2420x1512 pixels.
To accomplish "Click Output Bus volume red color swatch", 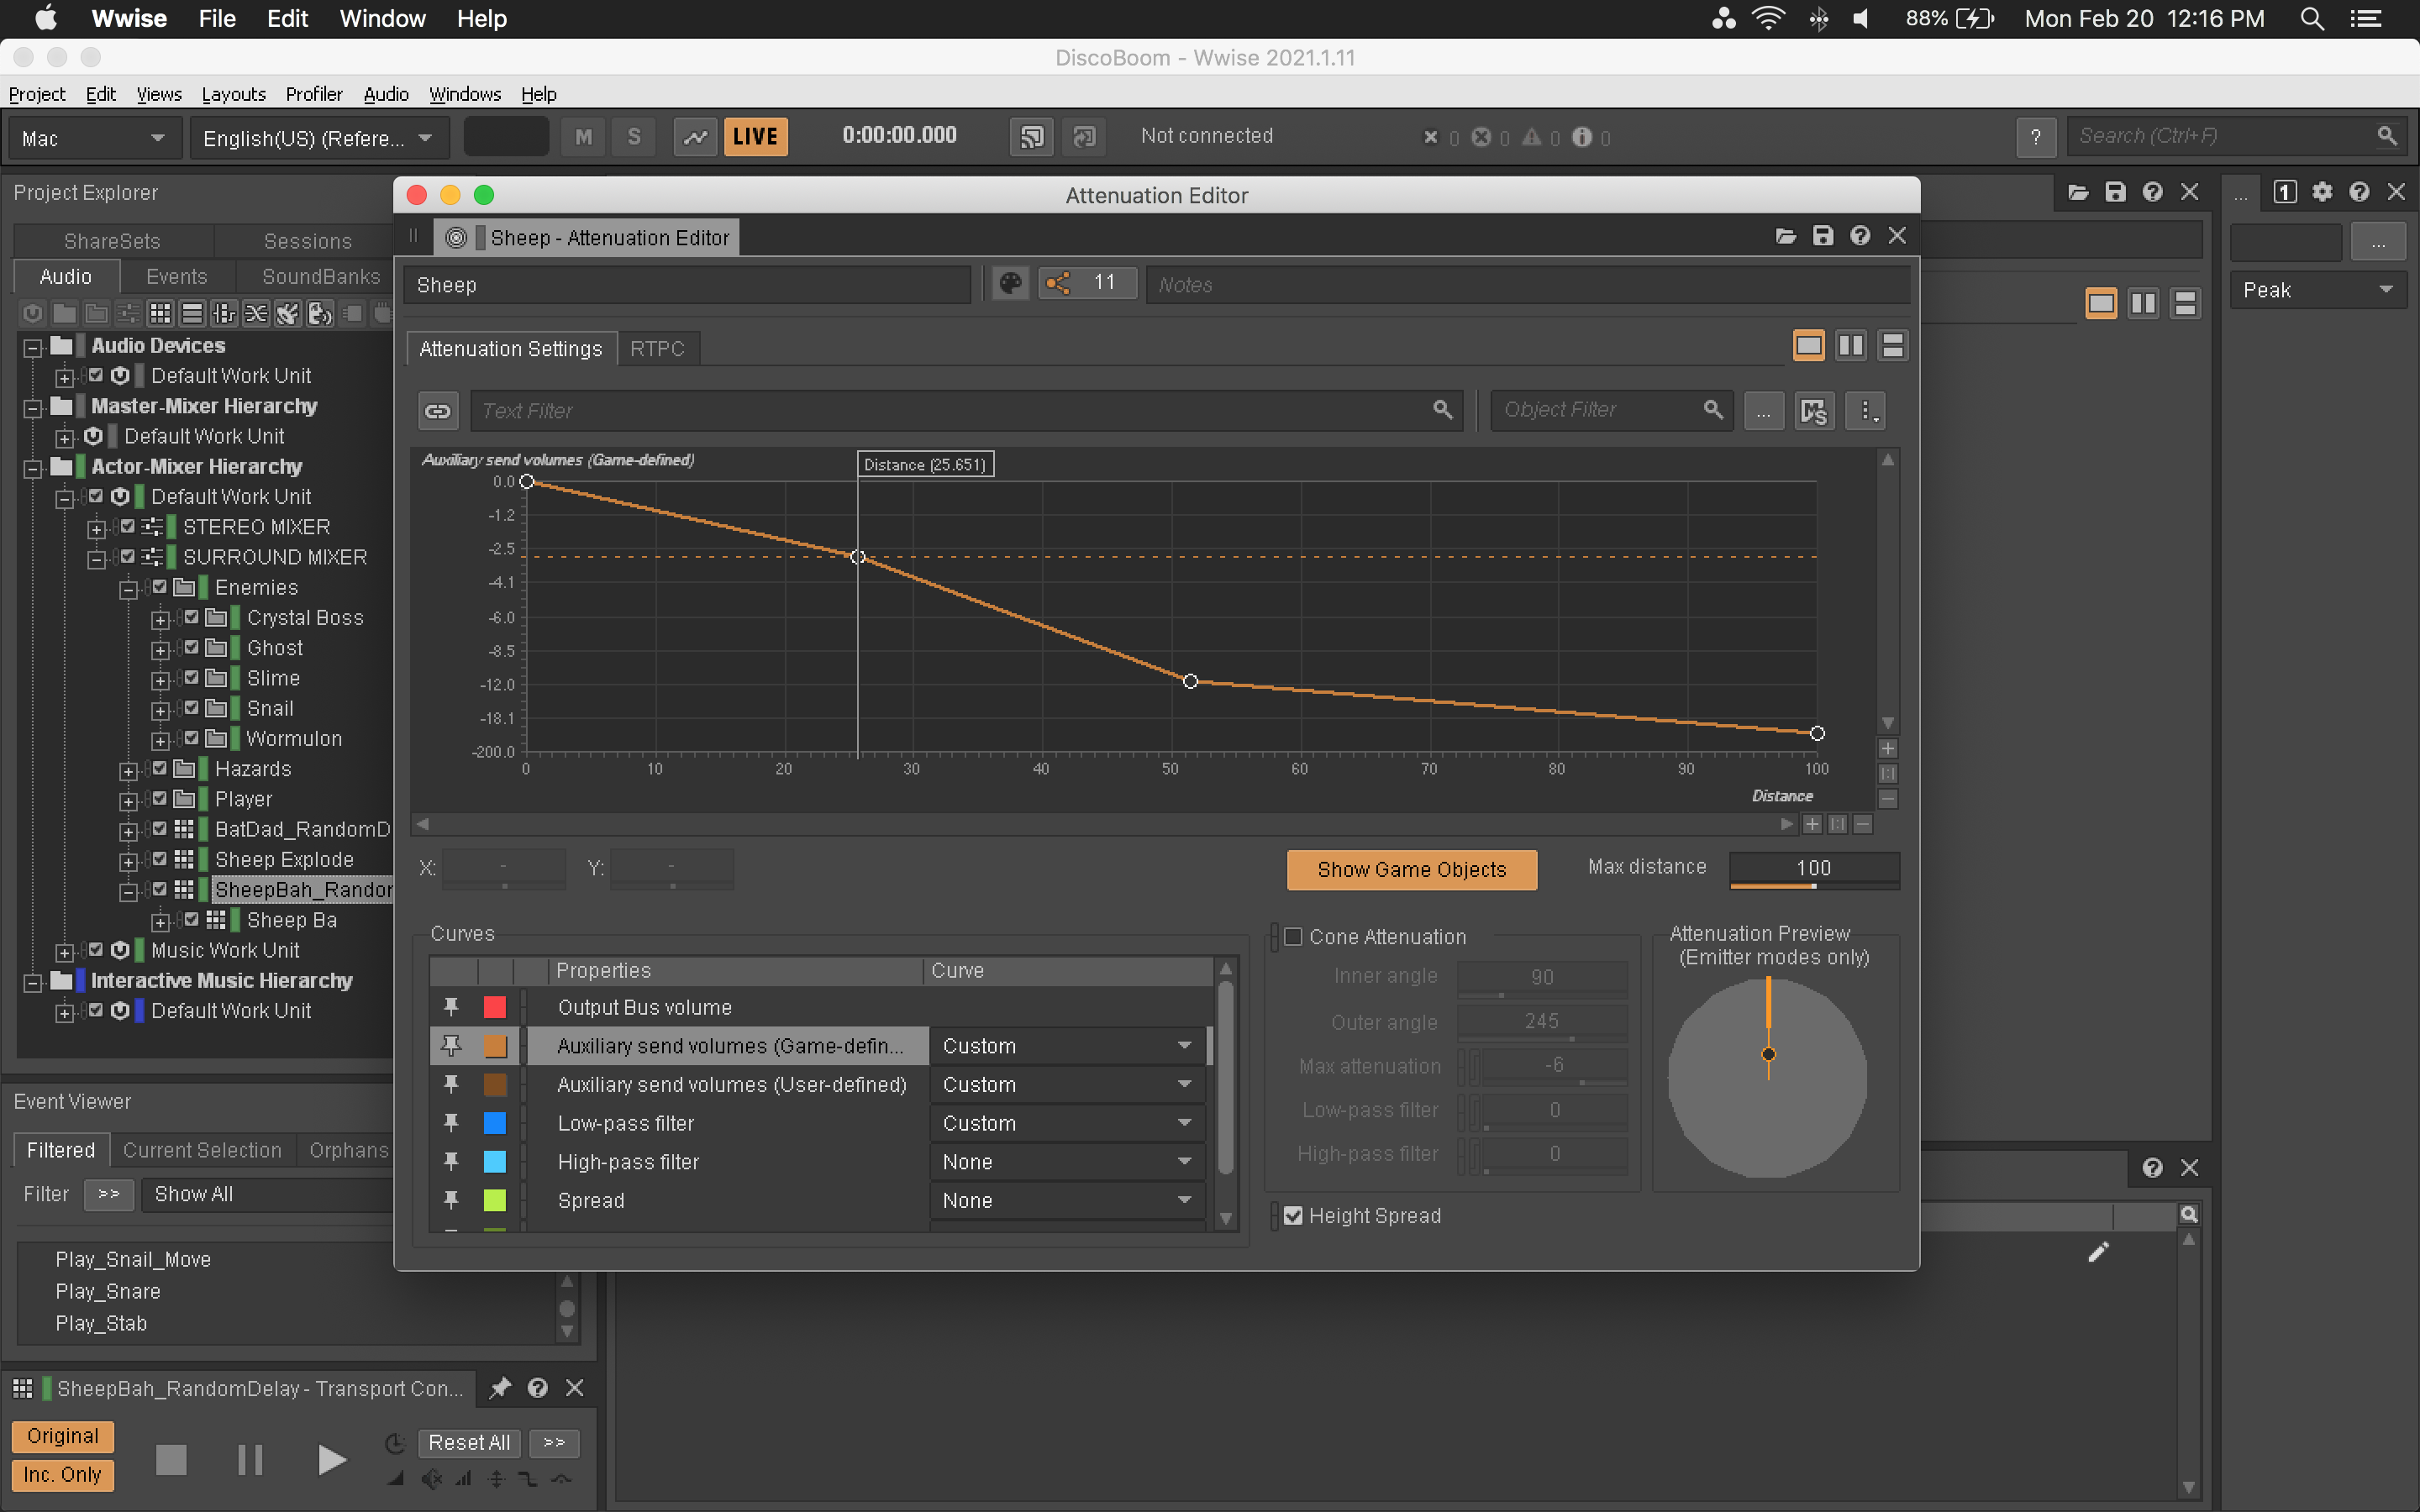I will pyautogui.click(x=494, y=1007).
